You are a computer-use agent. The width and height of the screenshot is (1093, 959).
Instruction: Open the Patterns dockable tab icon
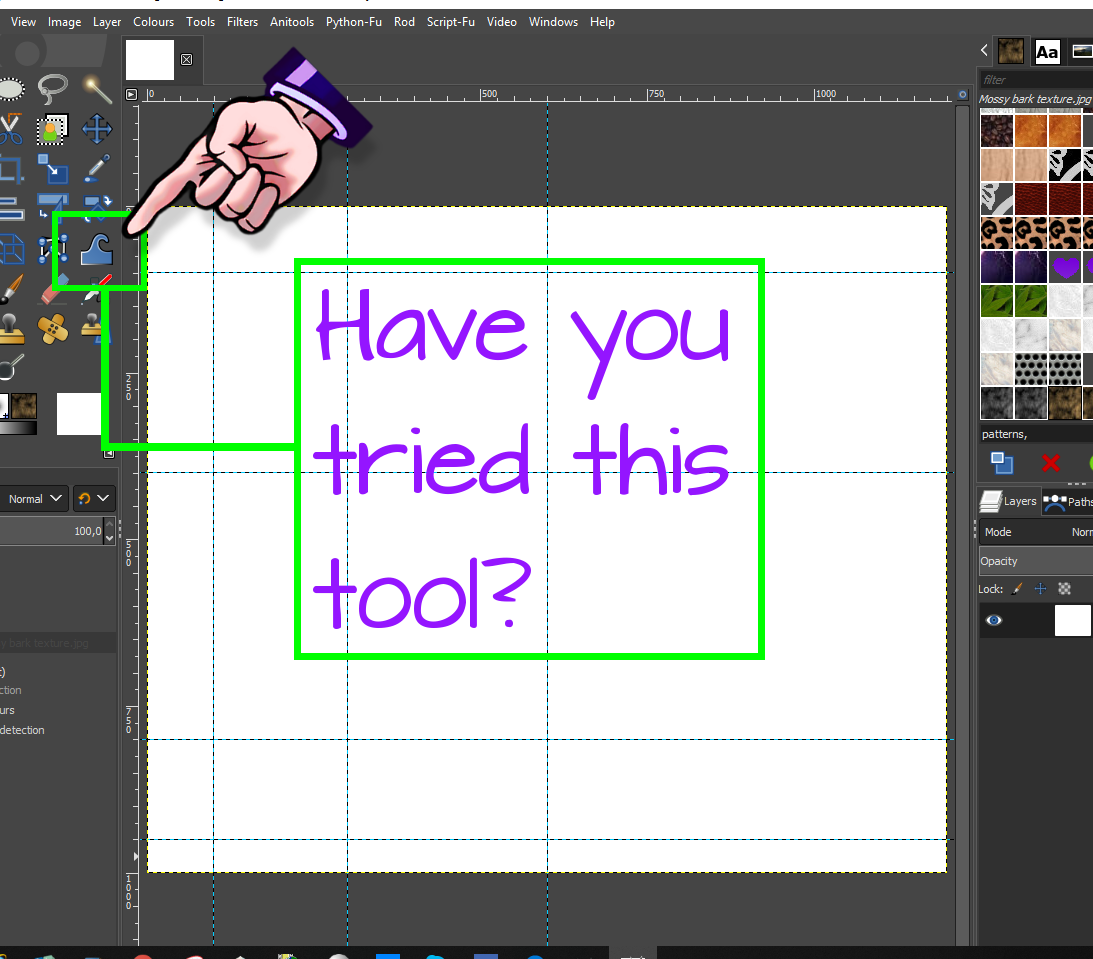tap(1010, 52)
